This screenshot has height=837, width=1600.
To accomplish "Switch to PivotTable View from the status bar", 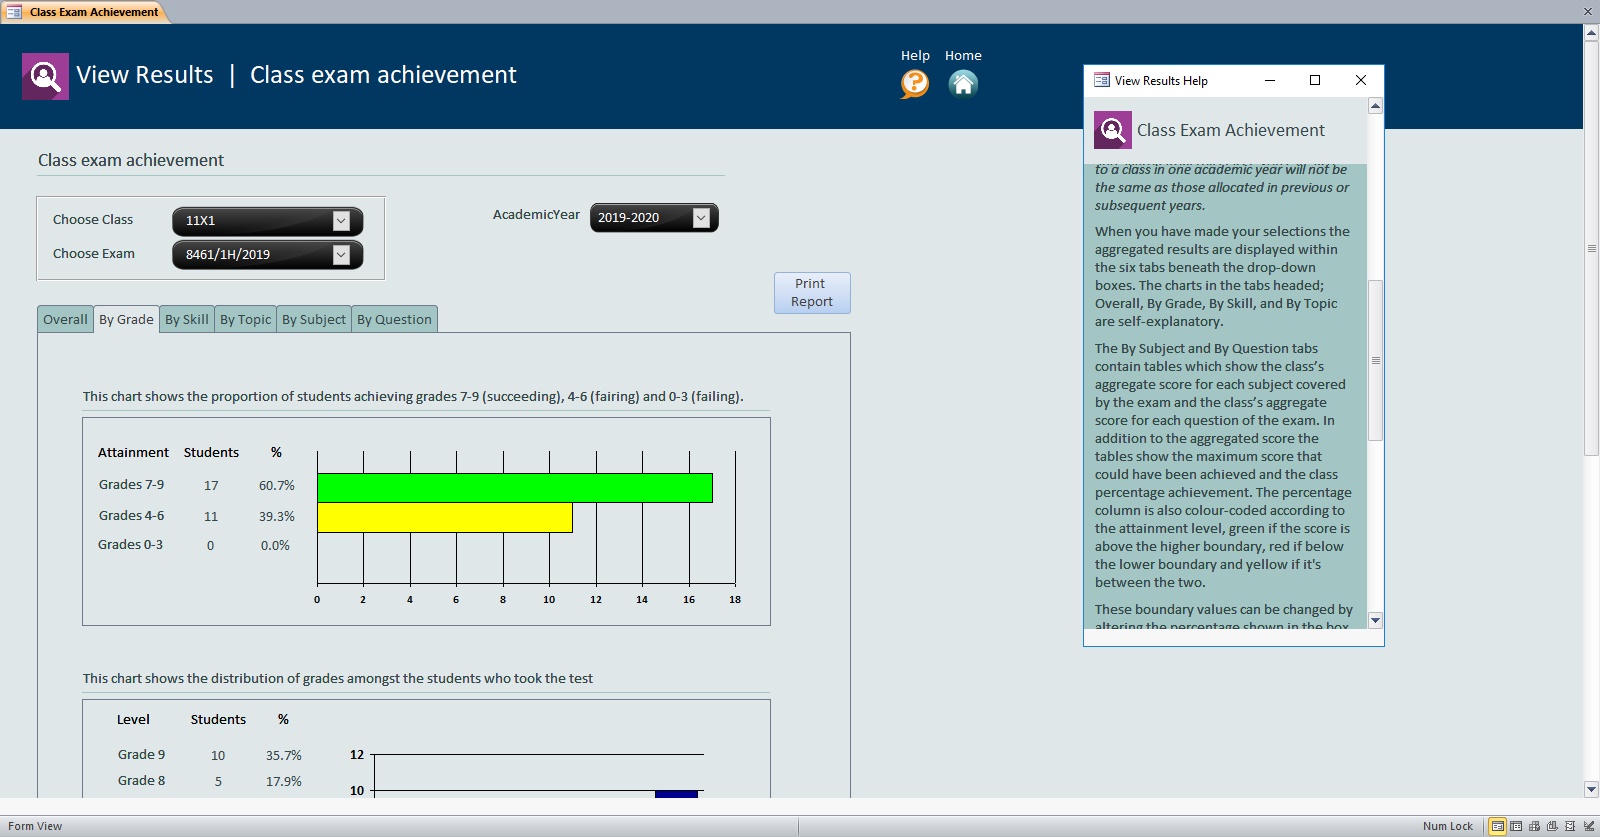I will [1534, 826].
